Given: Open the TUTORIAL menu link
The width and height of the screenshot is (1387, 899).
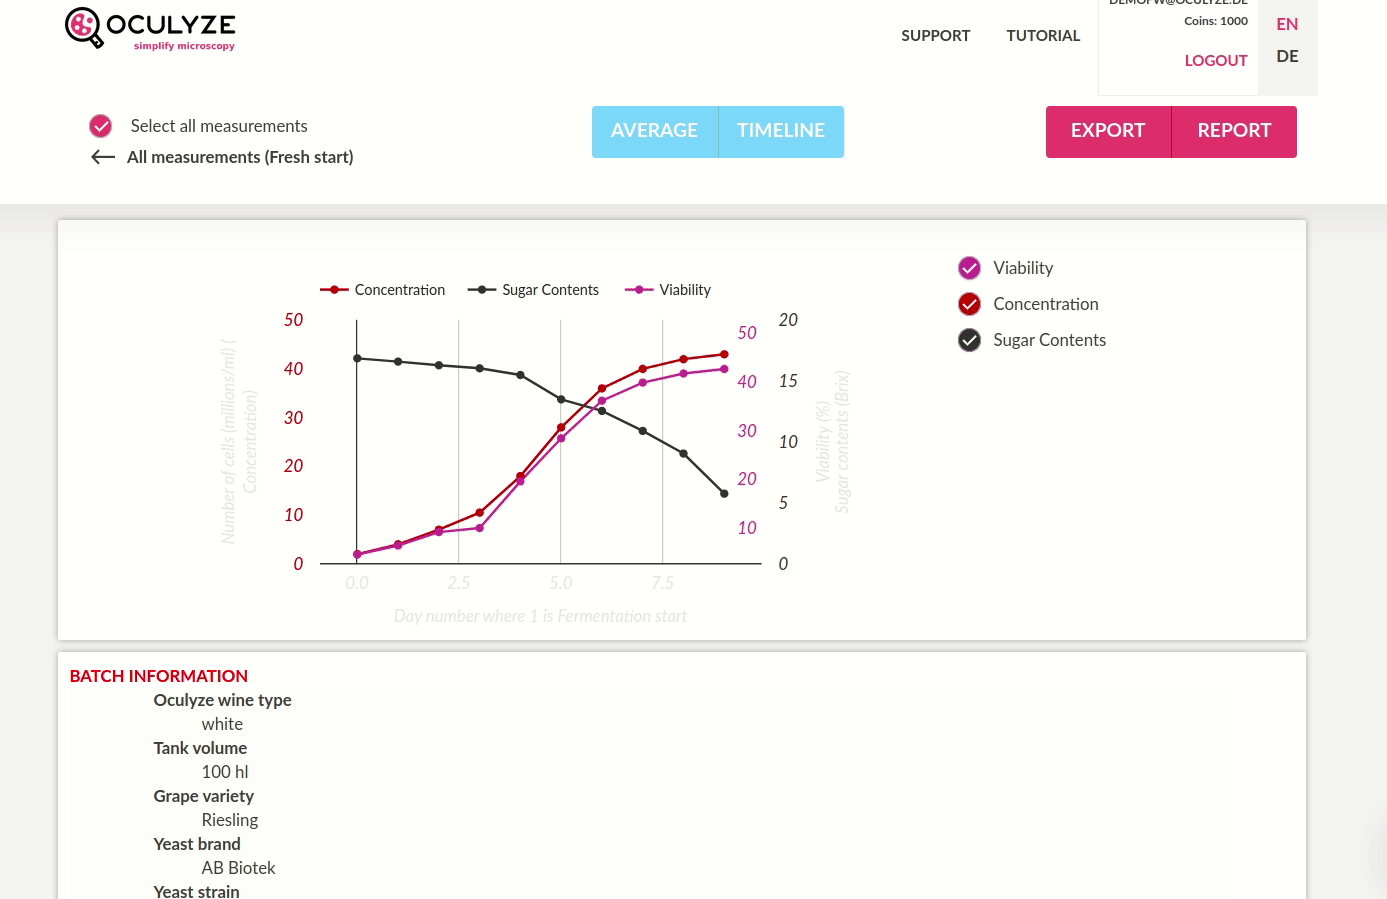Looking at the screenshot, I should point(1043,36).
